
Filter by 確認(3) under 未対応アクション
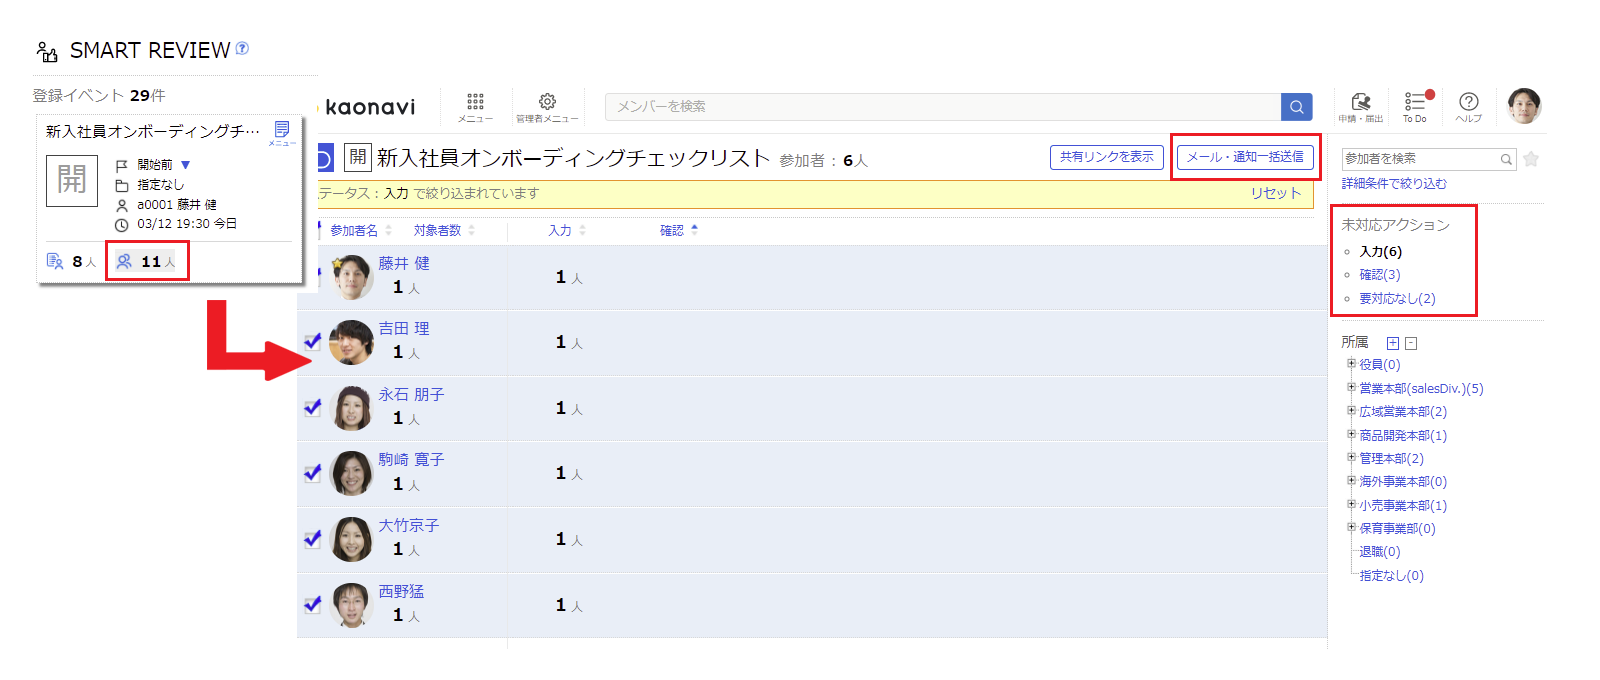pyautogui.click(x=1379, y=275)
